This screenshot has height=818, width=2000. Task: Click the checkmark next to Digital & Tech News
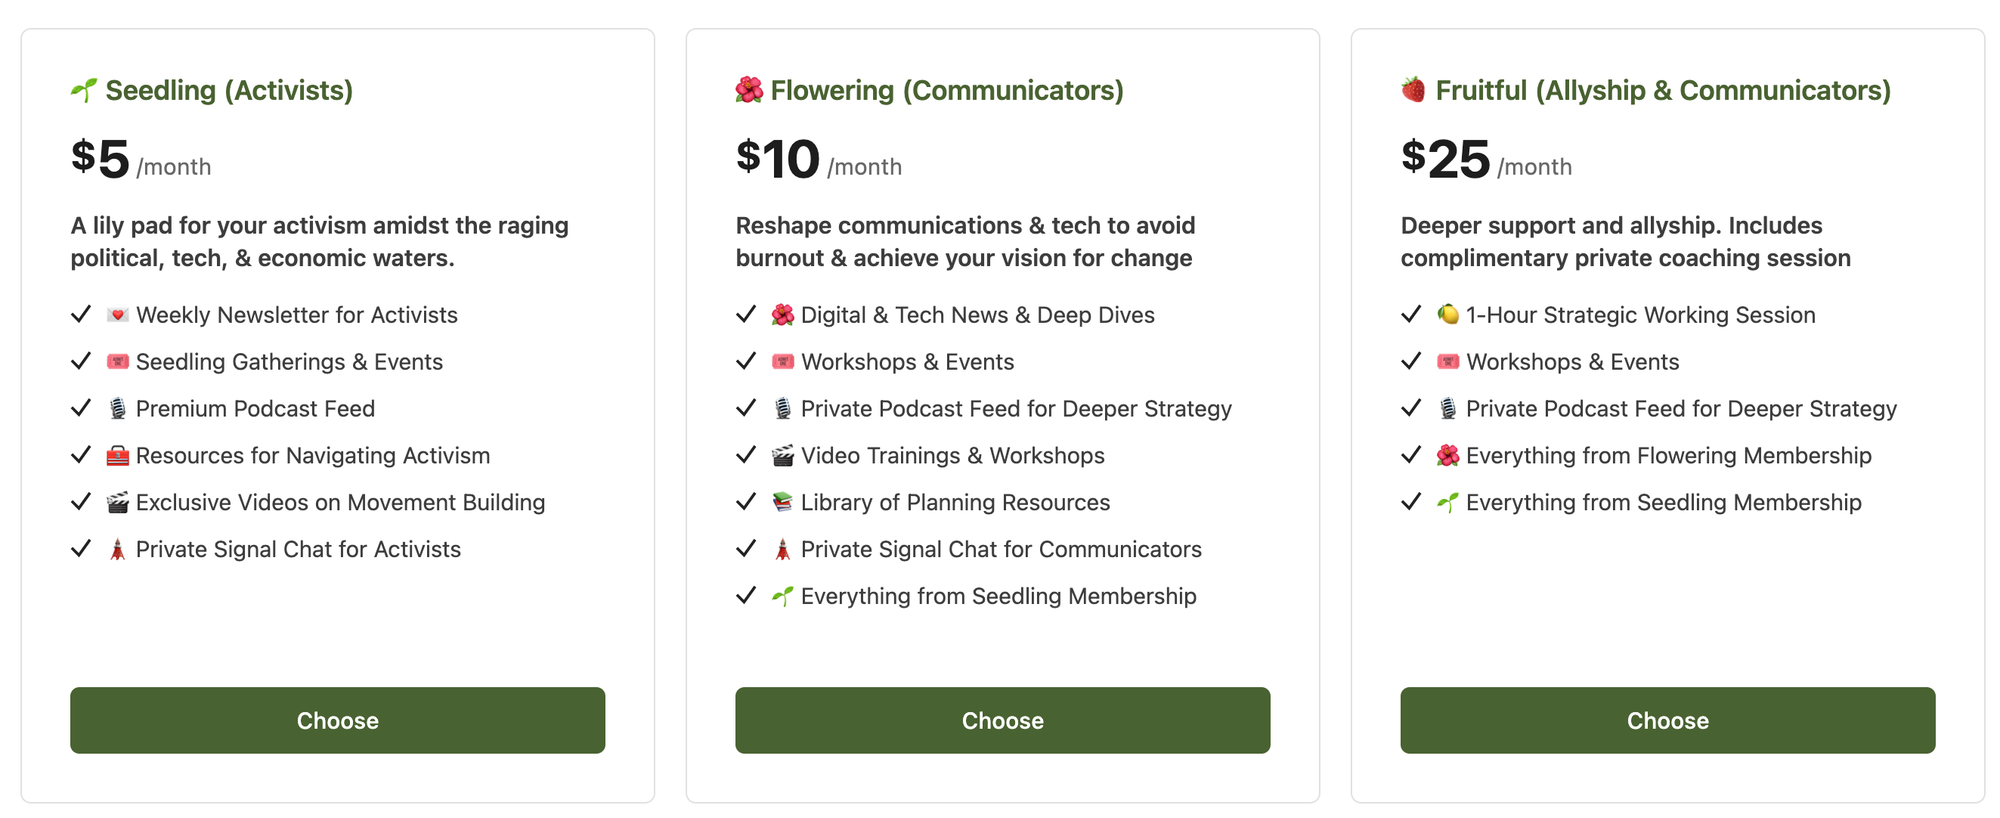(746, 314)
